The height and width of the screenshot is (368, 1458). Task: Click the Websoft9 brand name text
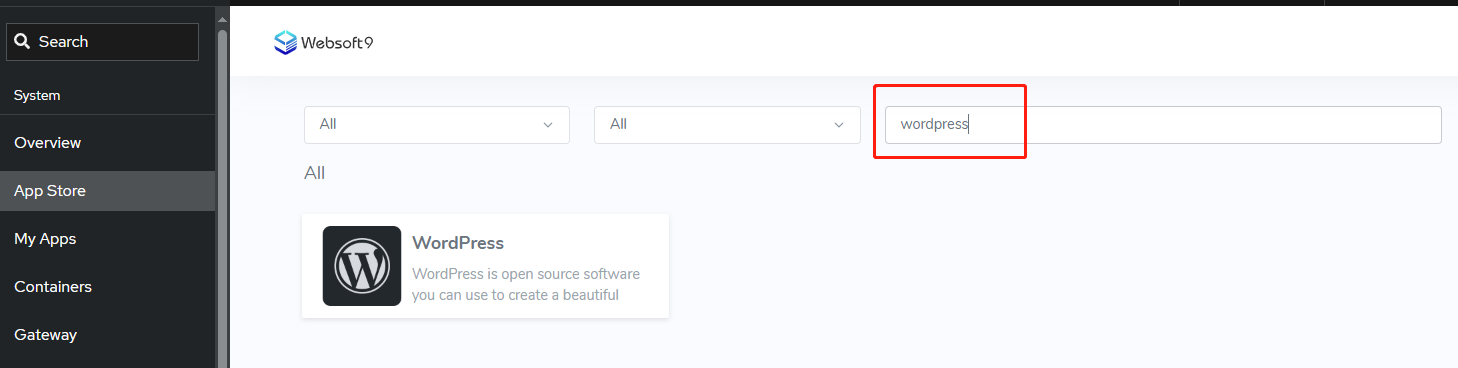[x=337, y=43]
